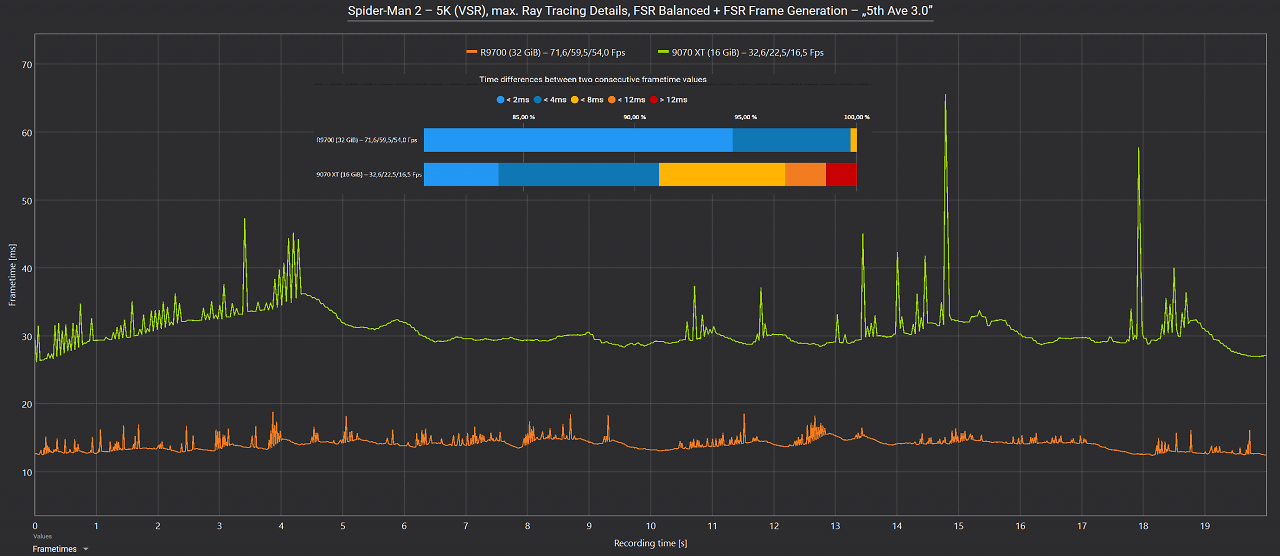Click the 9070 XT dark-blue under-4ms segment
This screenshot has height=556, width=1280.
(578, 175)
